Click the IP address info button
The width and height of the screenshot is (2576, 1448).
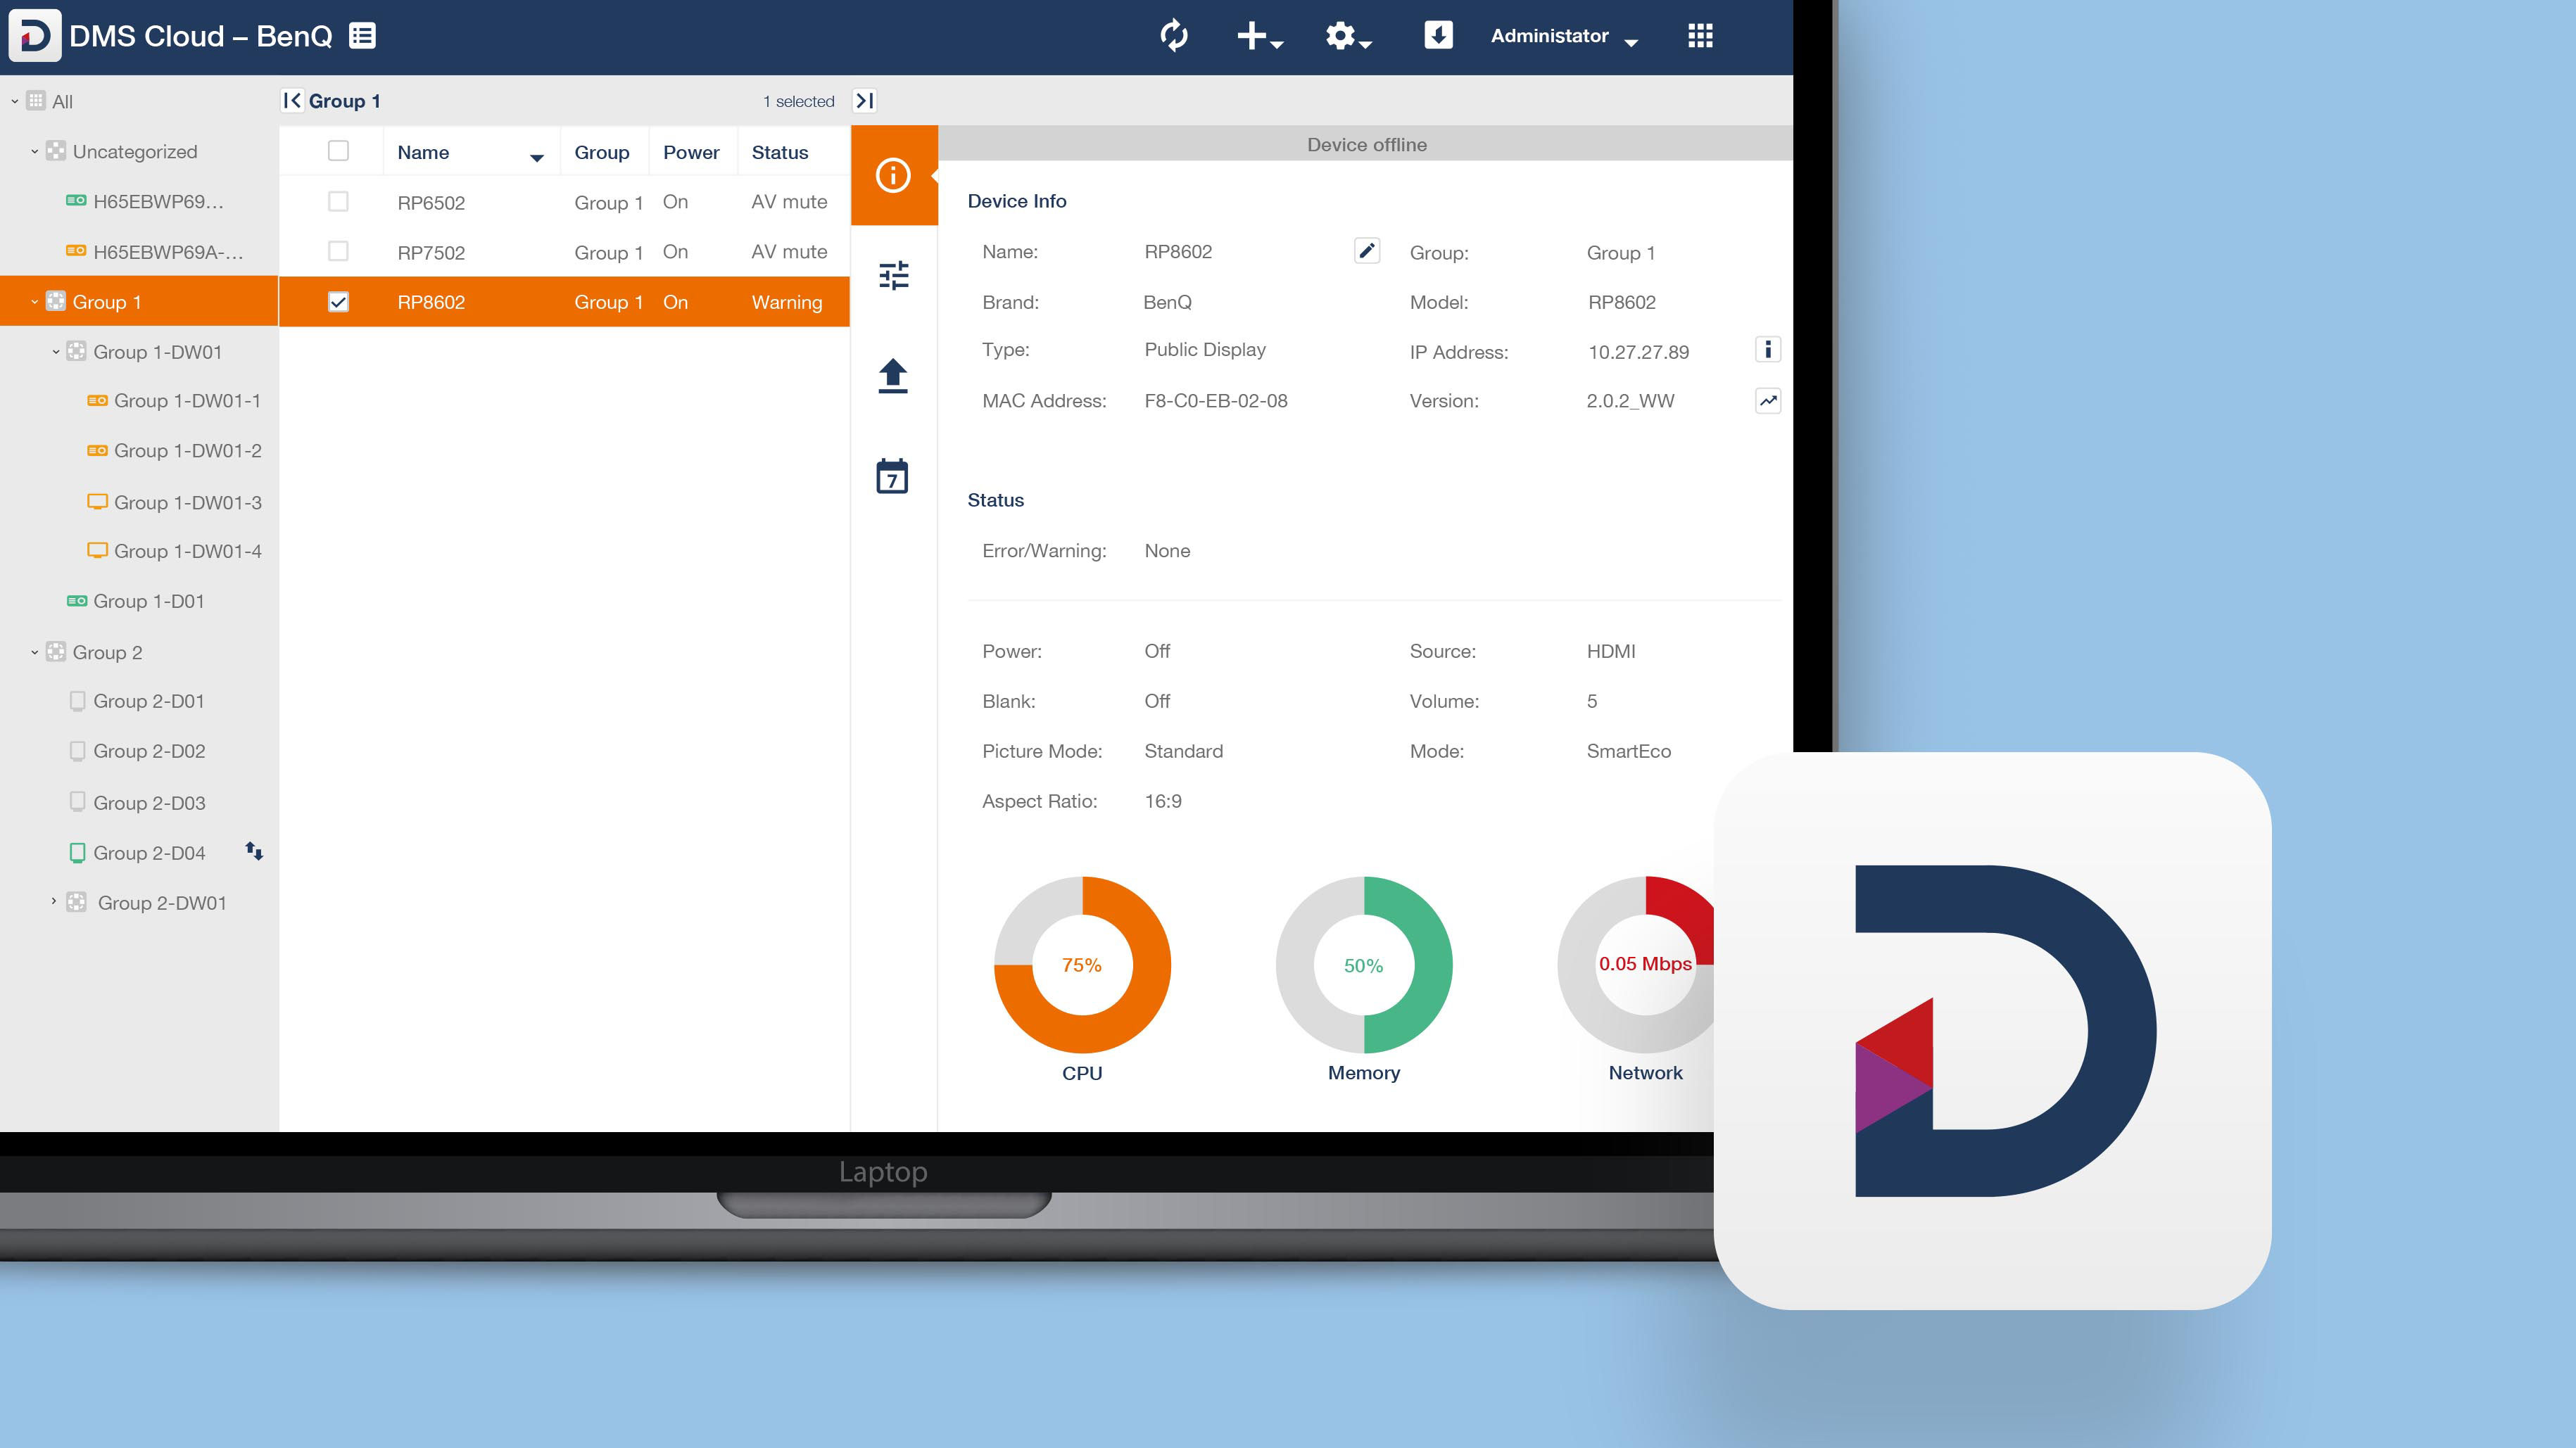tap(1766, 350)
